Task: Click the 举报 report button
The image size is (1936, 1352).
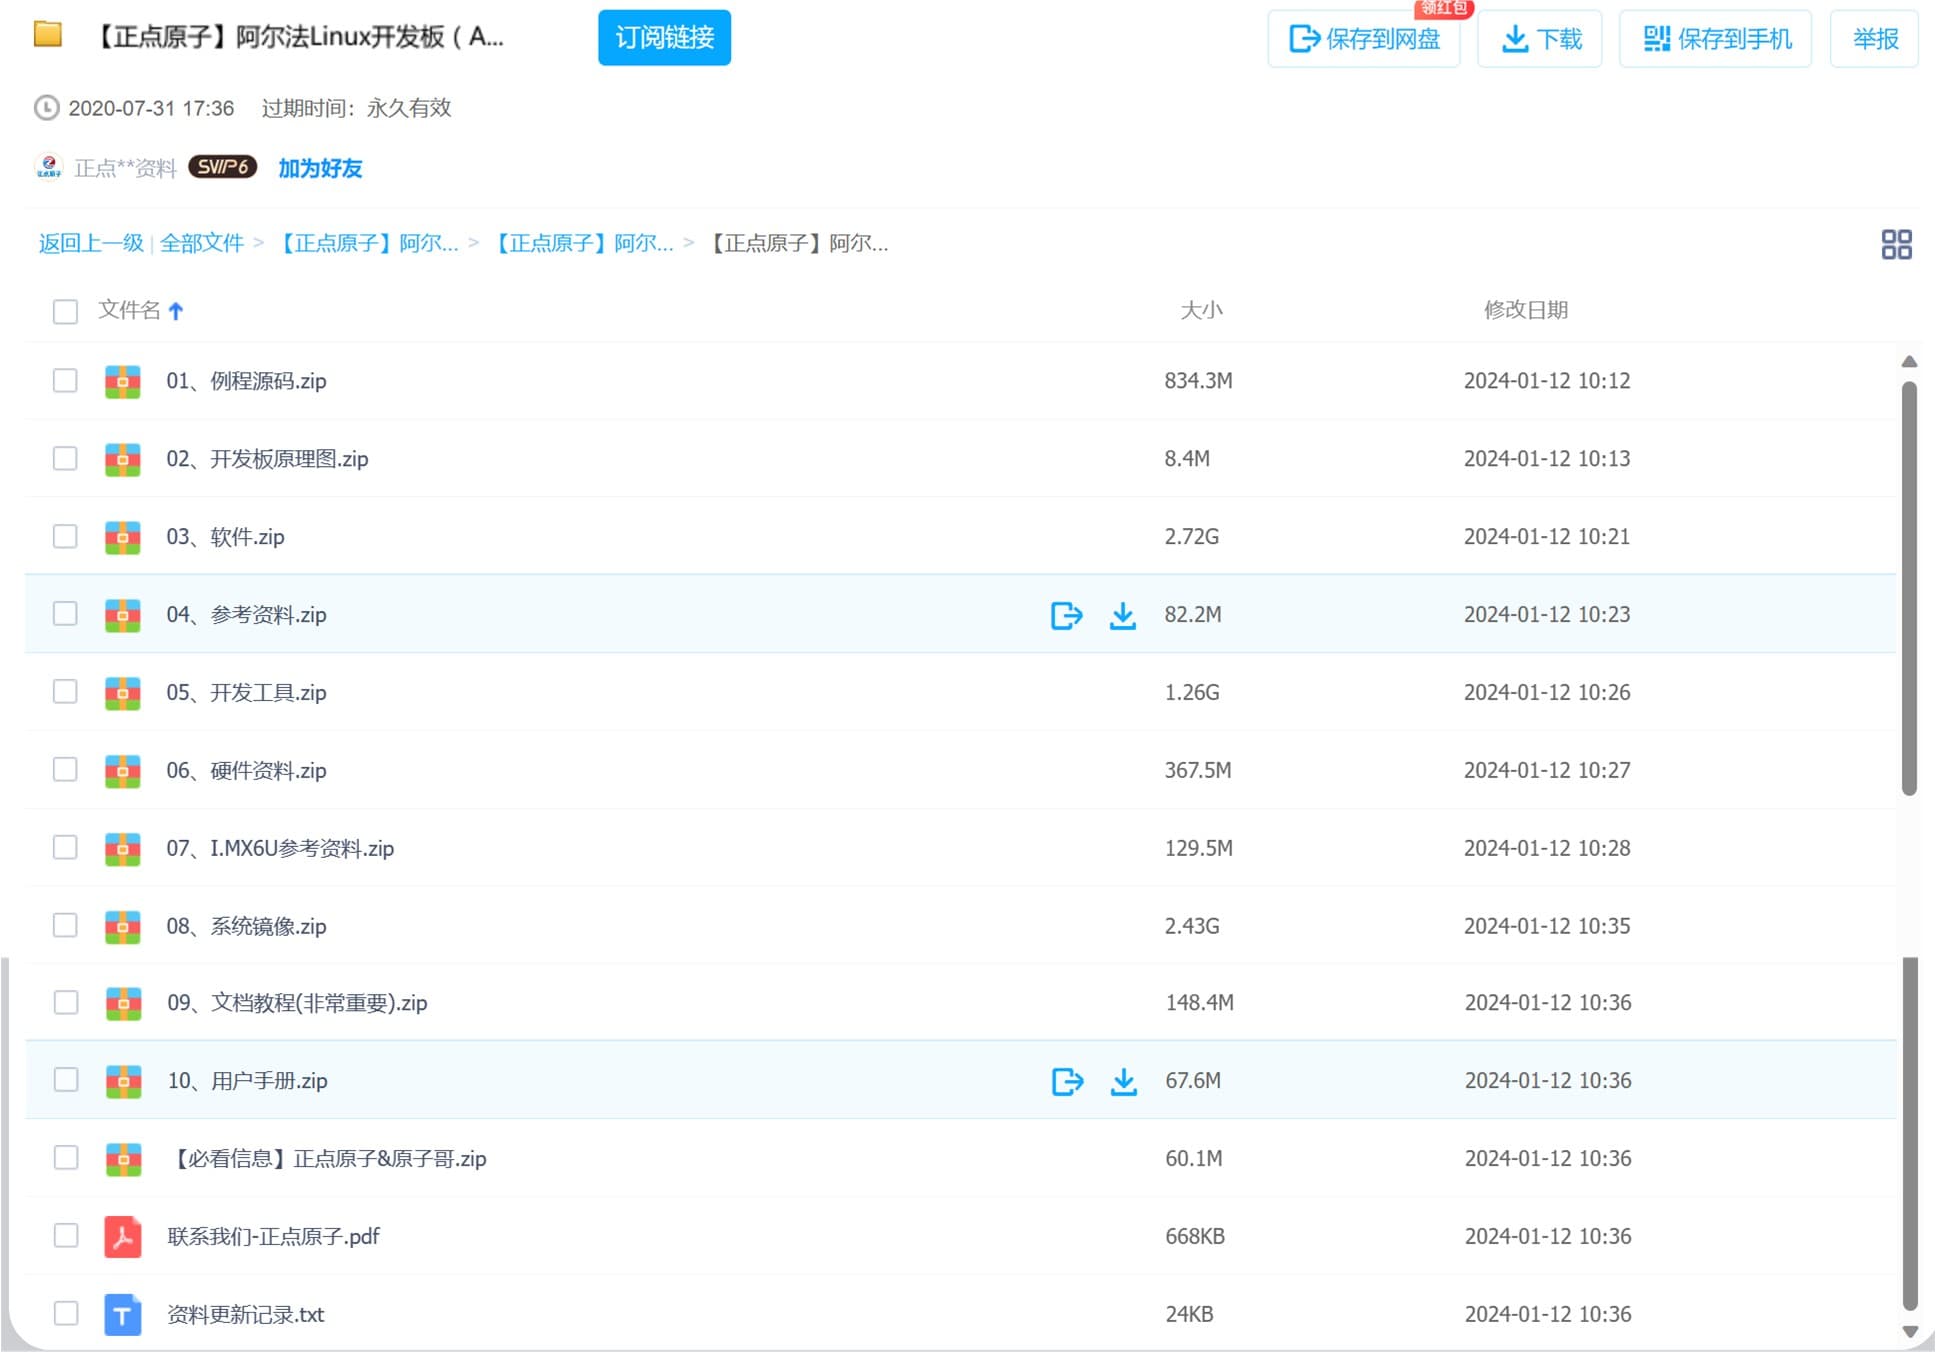Action: 1874,39
